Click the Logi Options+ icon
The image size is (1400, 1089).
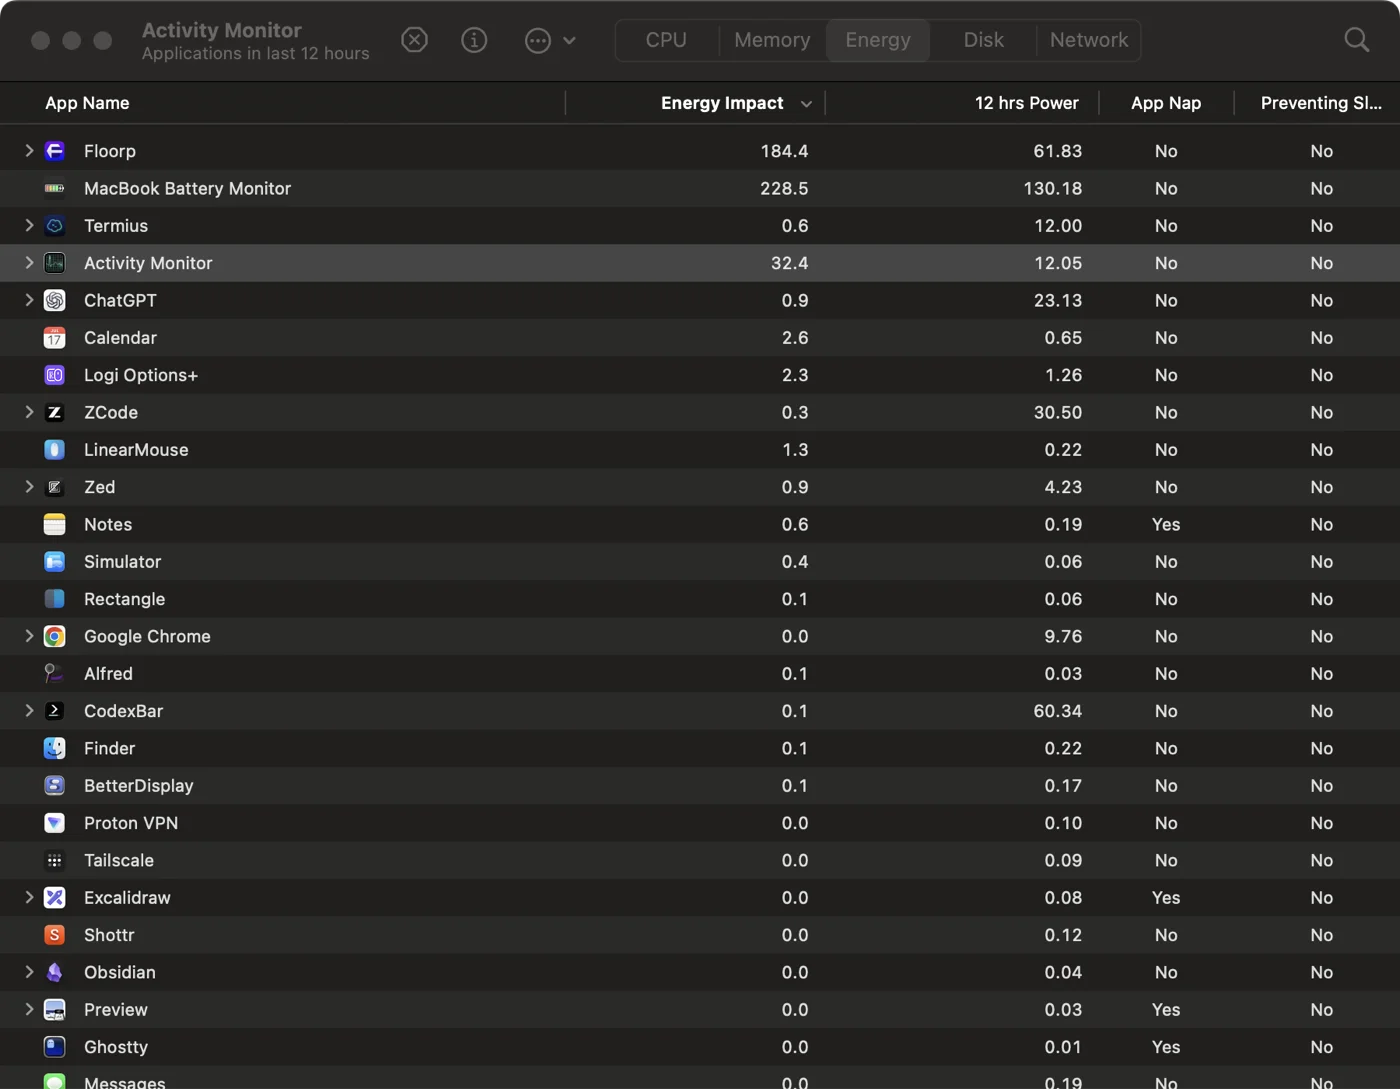[55, 375]
